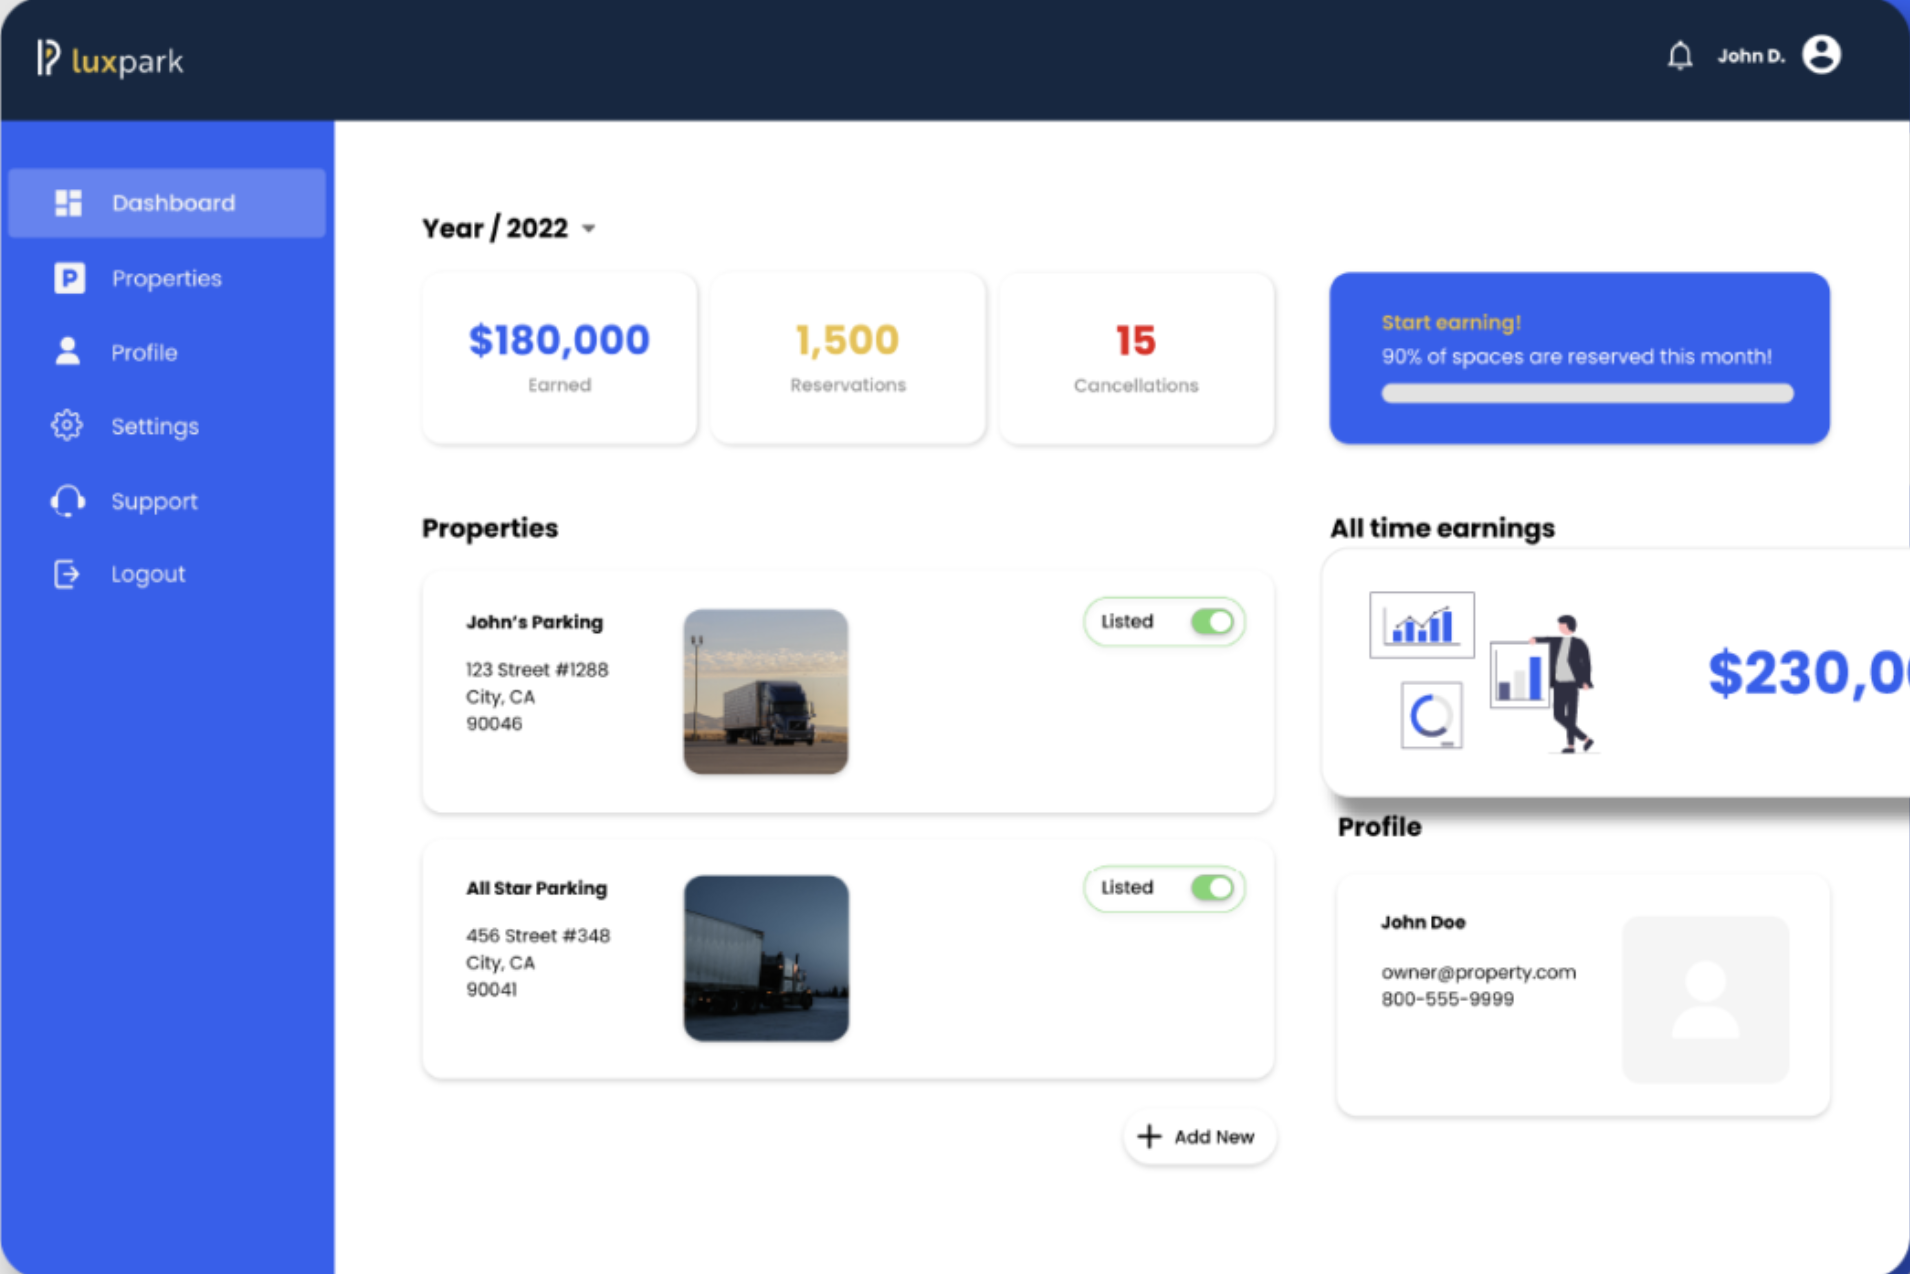
Task: Click the Dashboard grid icon in sidebar
Action: tap(68, 203)
